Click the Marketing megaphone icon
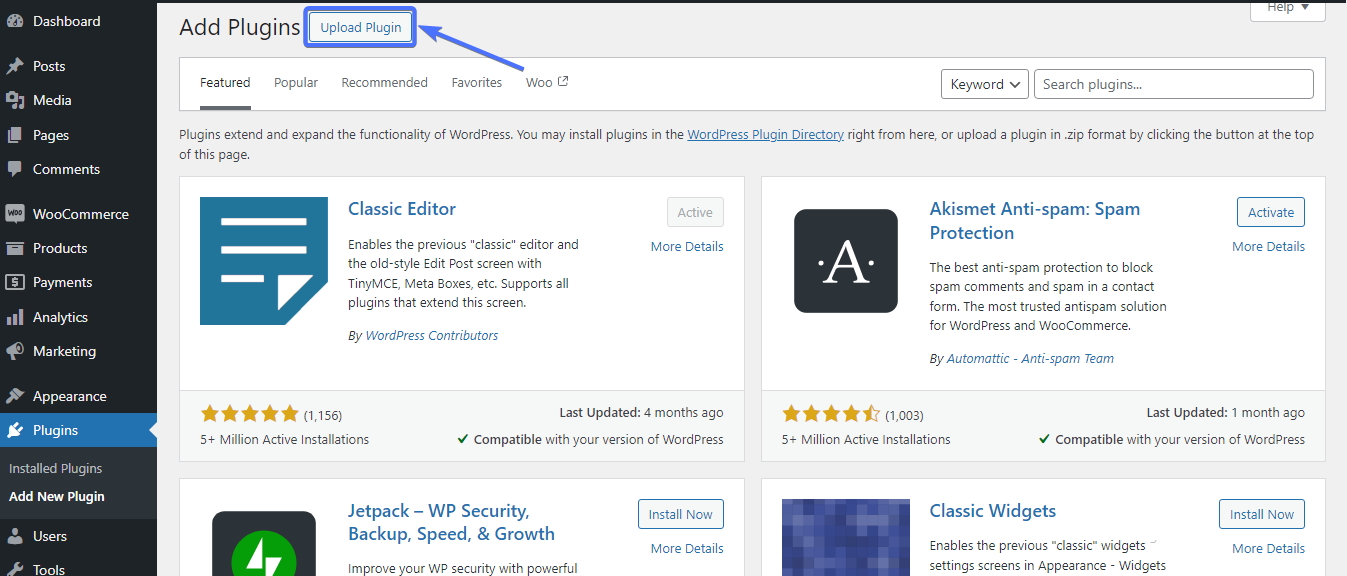 click(x=15, y=351)
